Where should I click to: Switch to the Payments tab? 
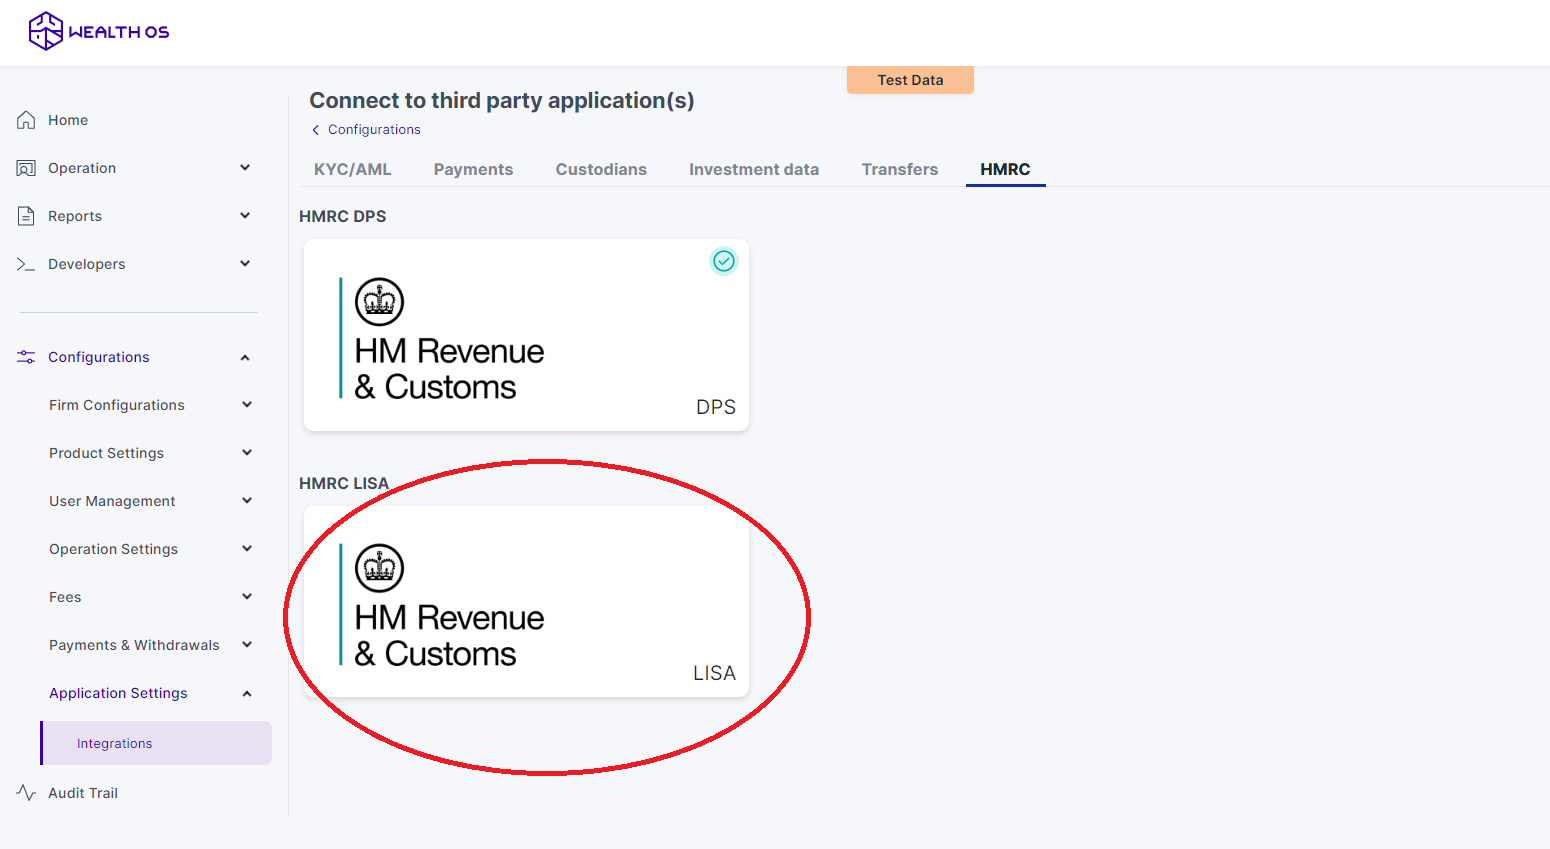473,170
